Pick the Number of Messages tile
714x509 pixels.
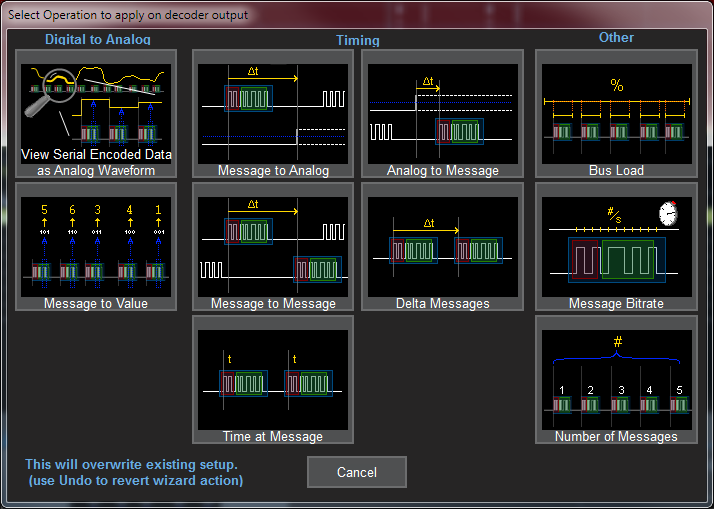coord(616,379)
